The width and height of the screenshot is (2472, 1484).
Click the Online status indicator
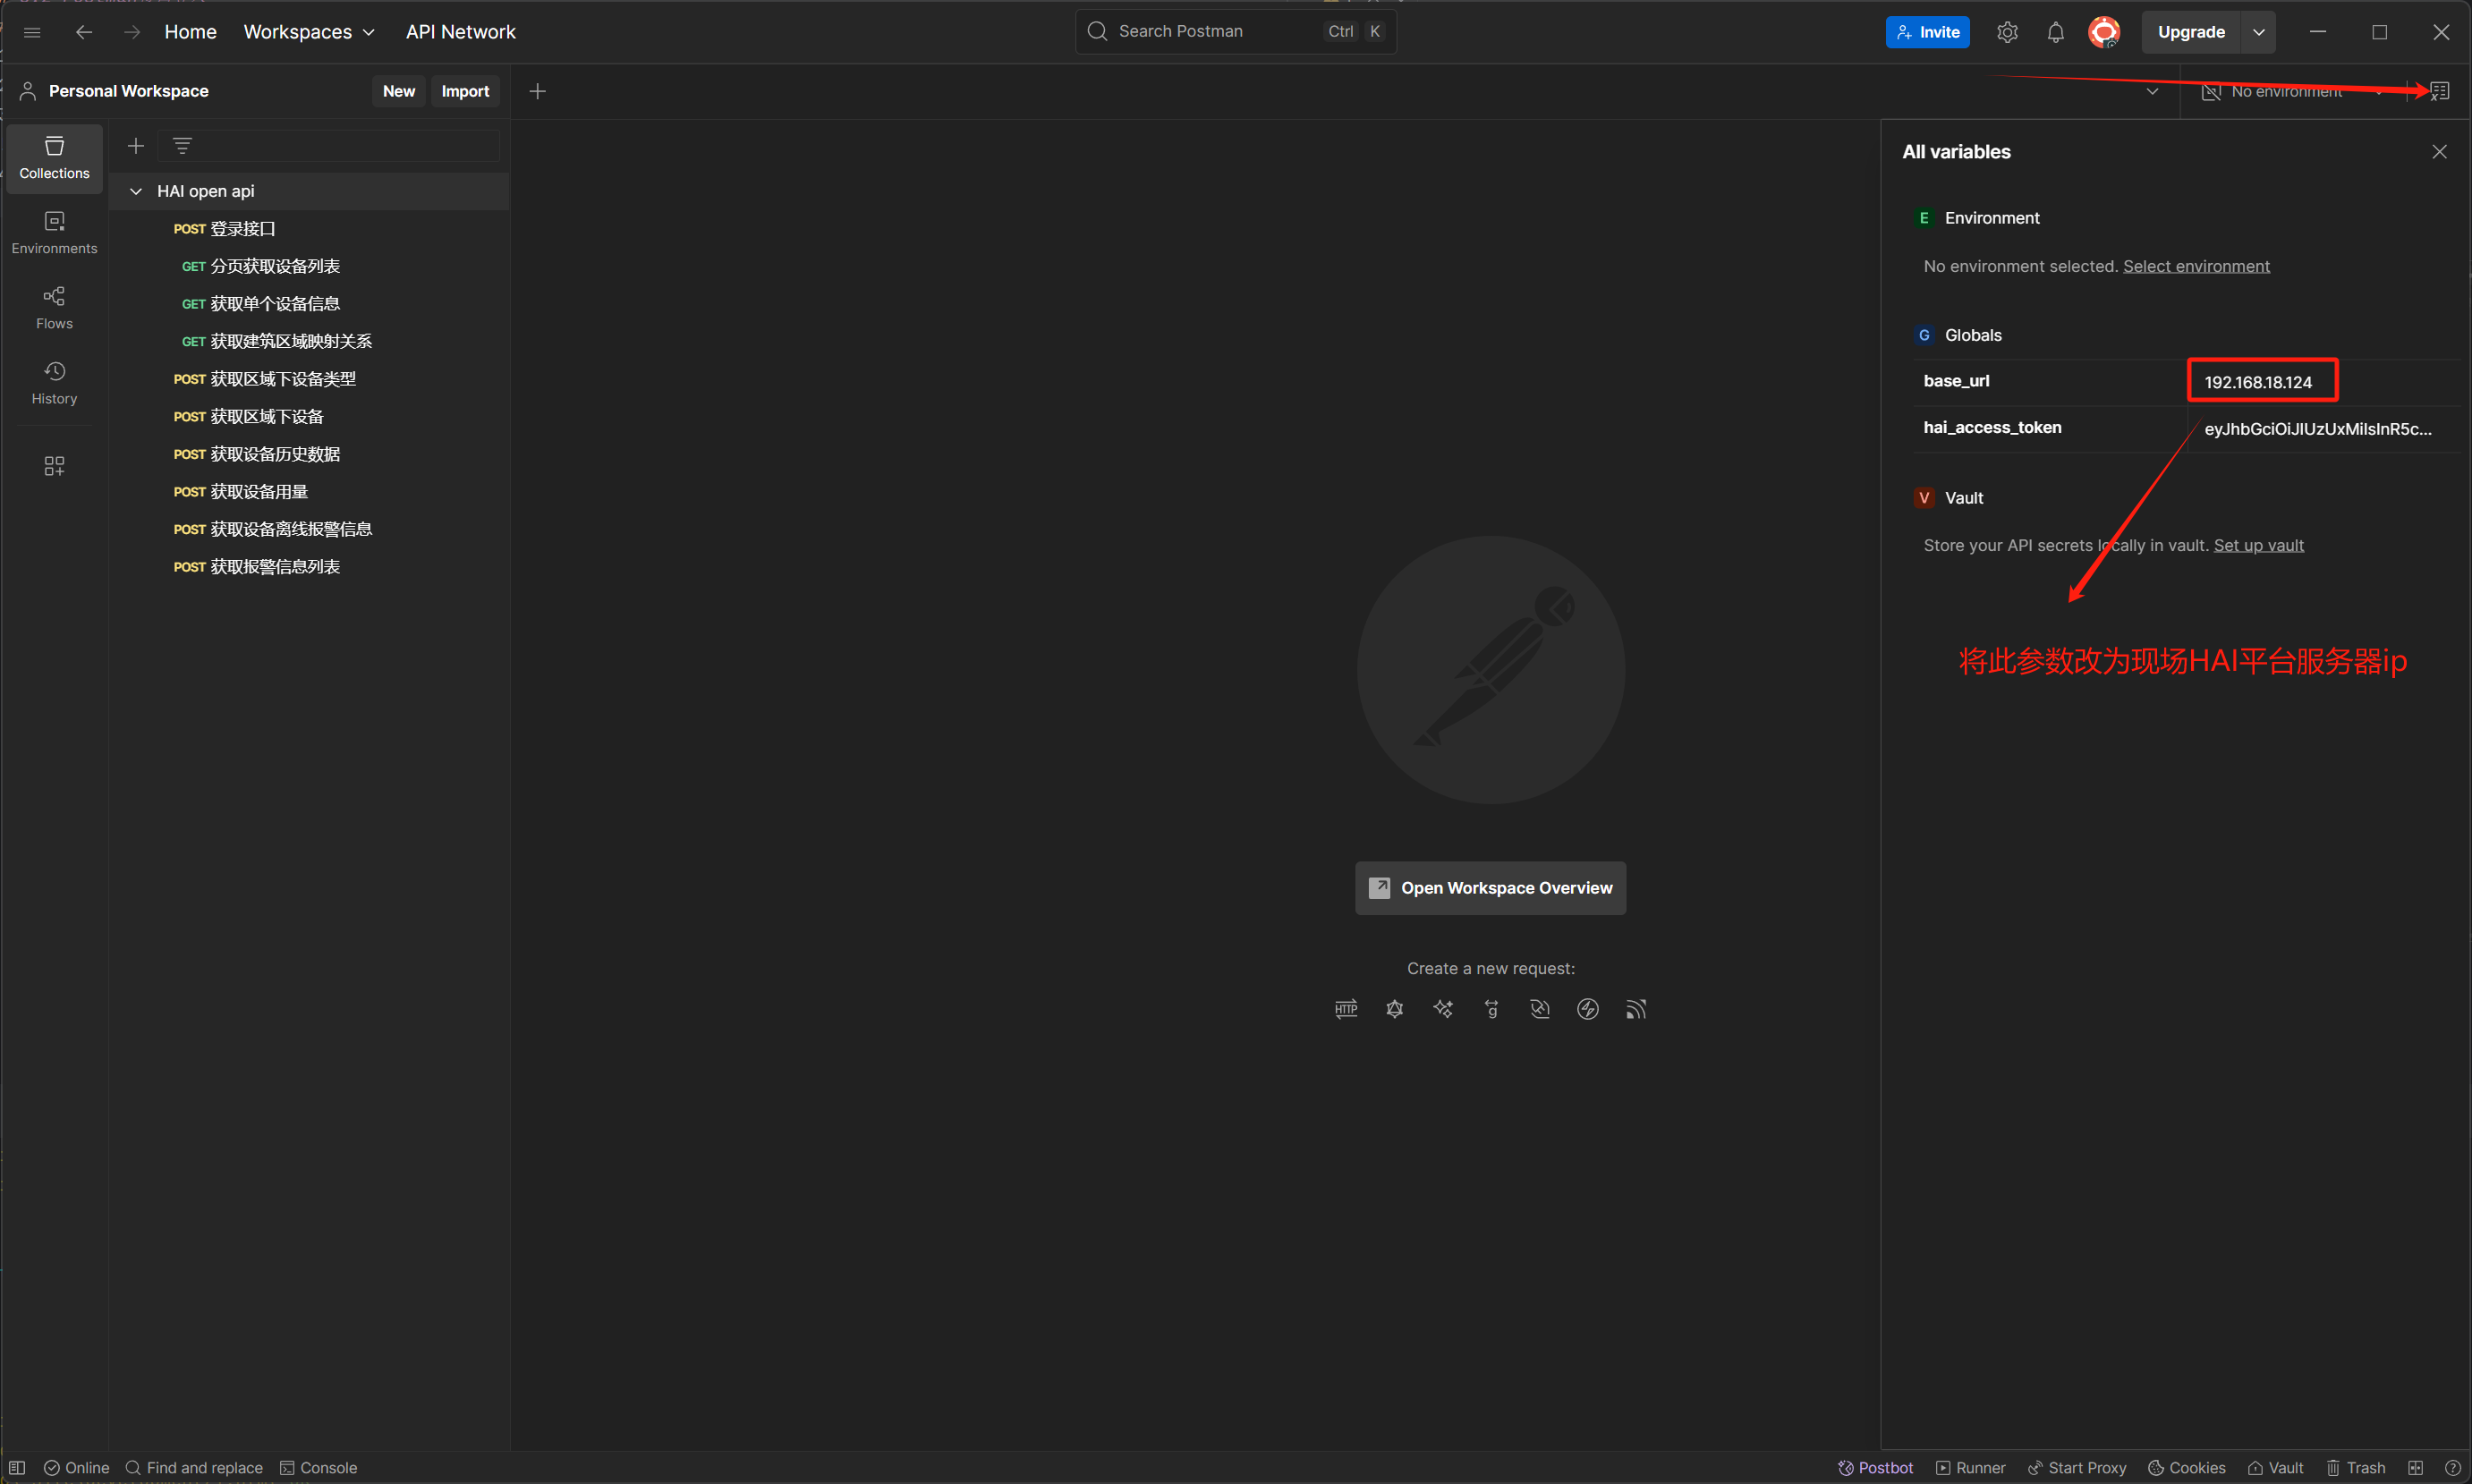click(77, 1468)
